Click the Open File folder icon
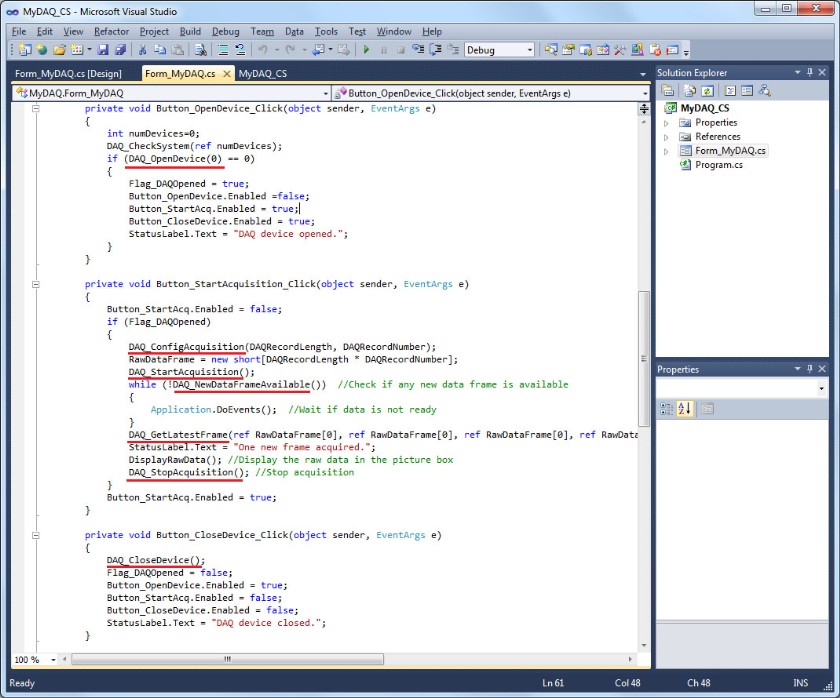Screen dimensions: 840x698 point(59,50)
